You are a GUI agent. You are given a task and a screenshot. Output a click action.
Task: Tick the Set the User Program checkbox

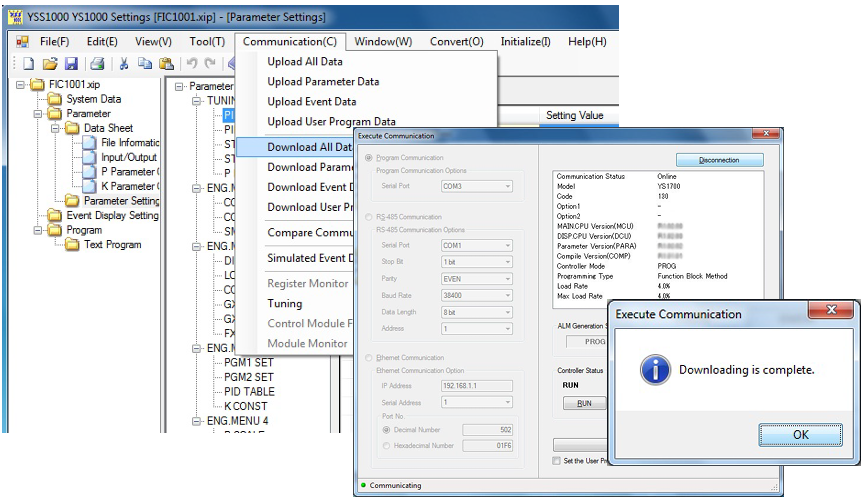[x=557, y=460]
